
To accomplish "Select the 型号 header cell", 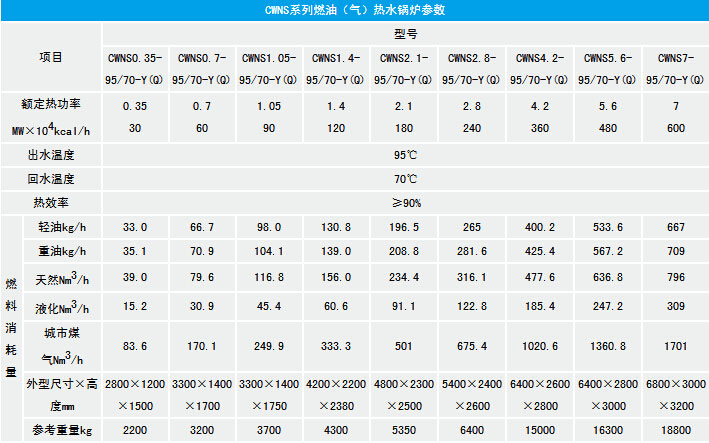I will click(405, 33).
